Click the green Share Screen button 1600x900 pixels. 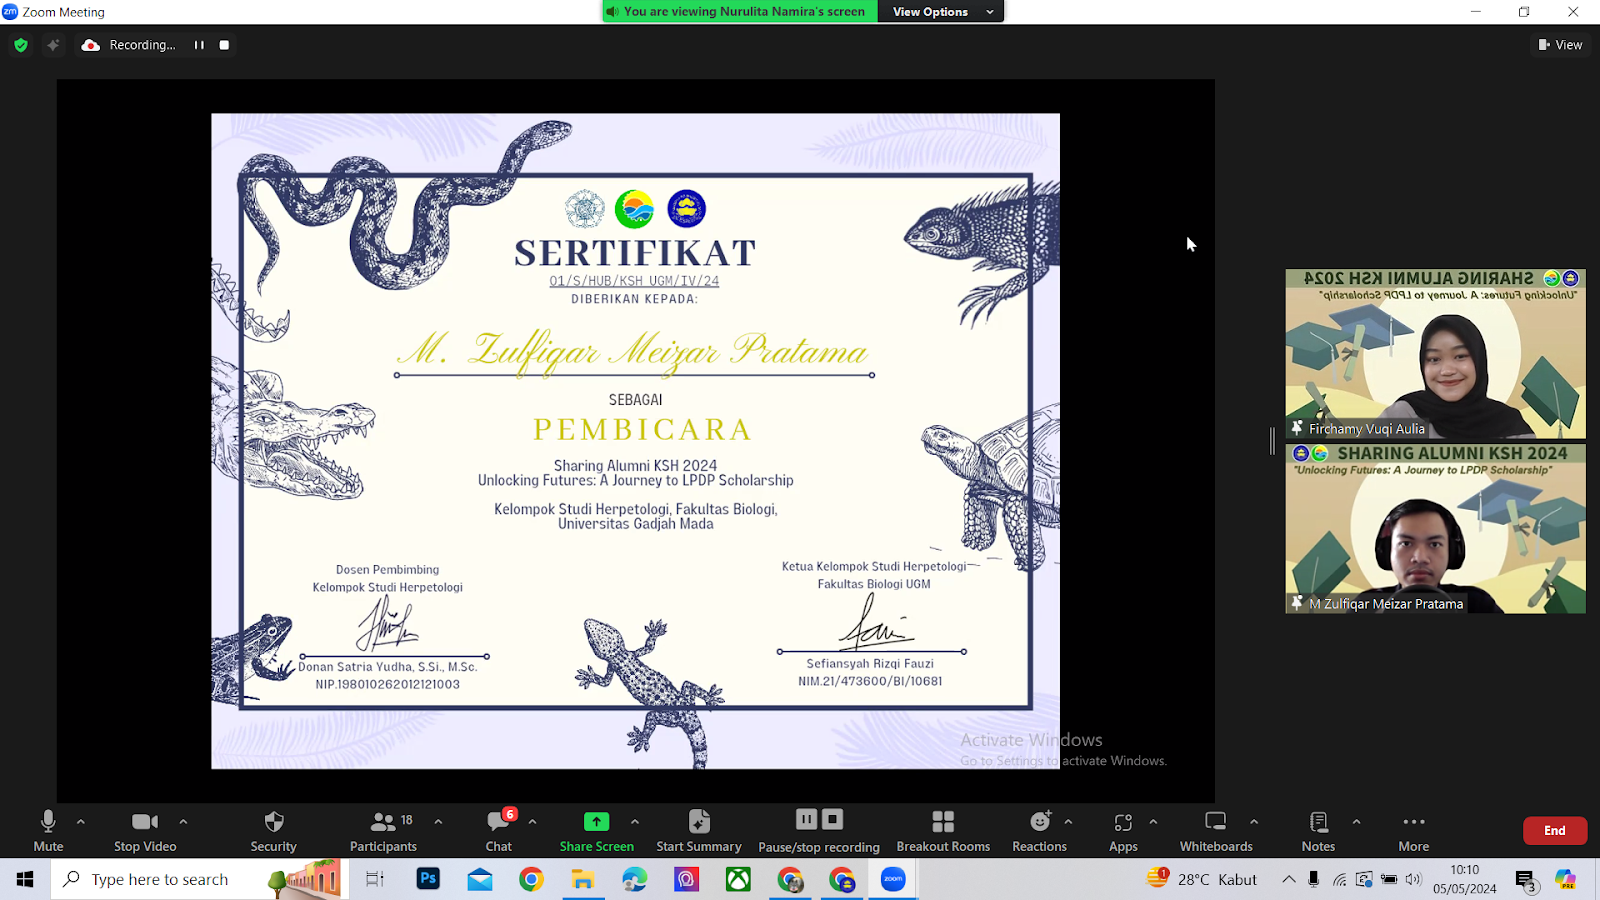596,831
